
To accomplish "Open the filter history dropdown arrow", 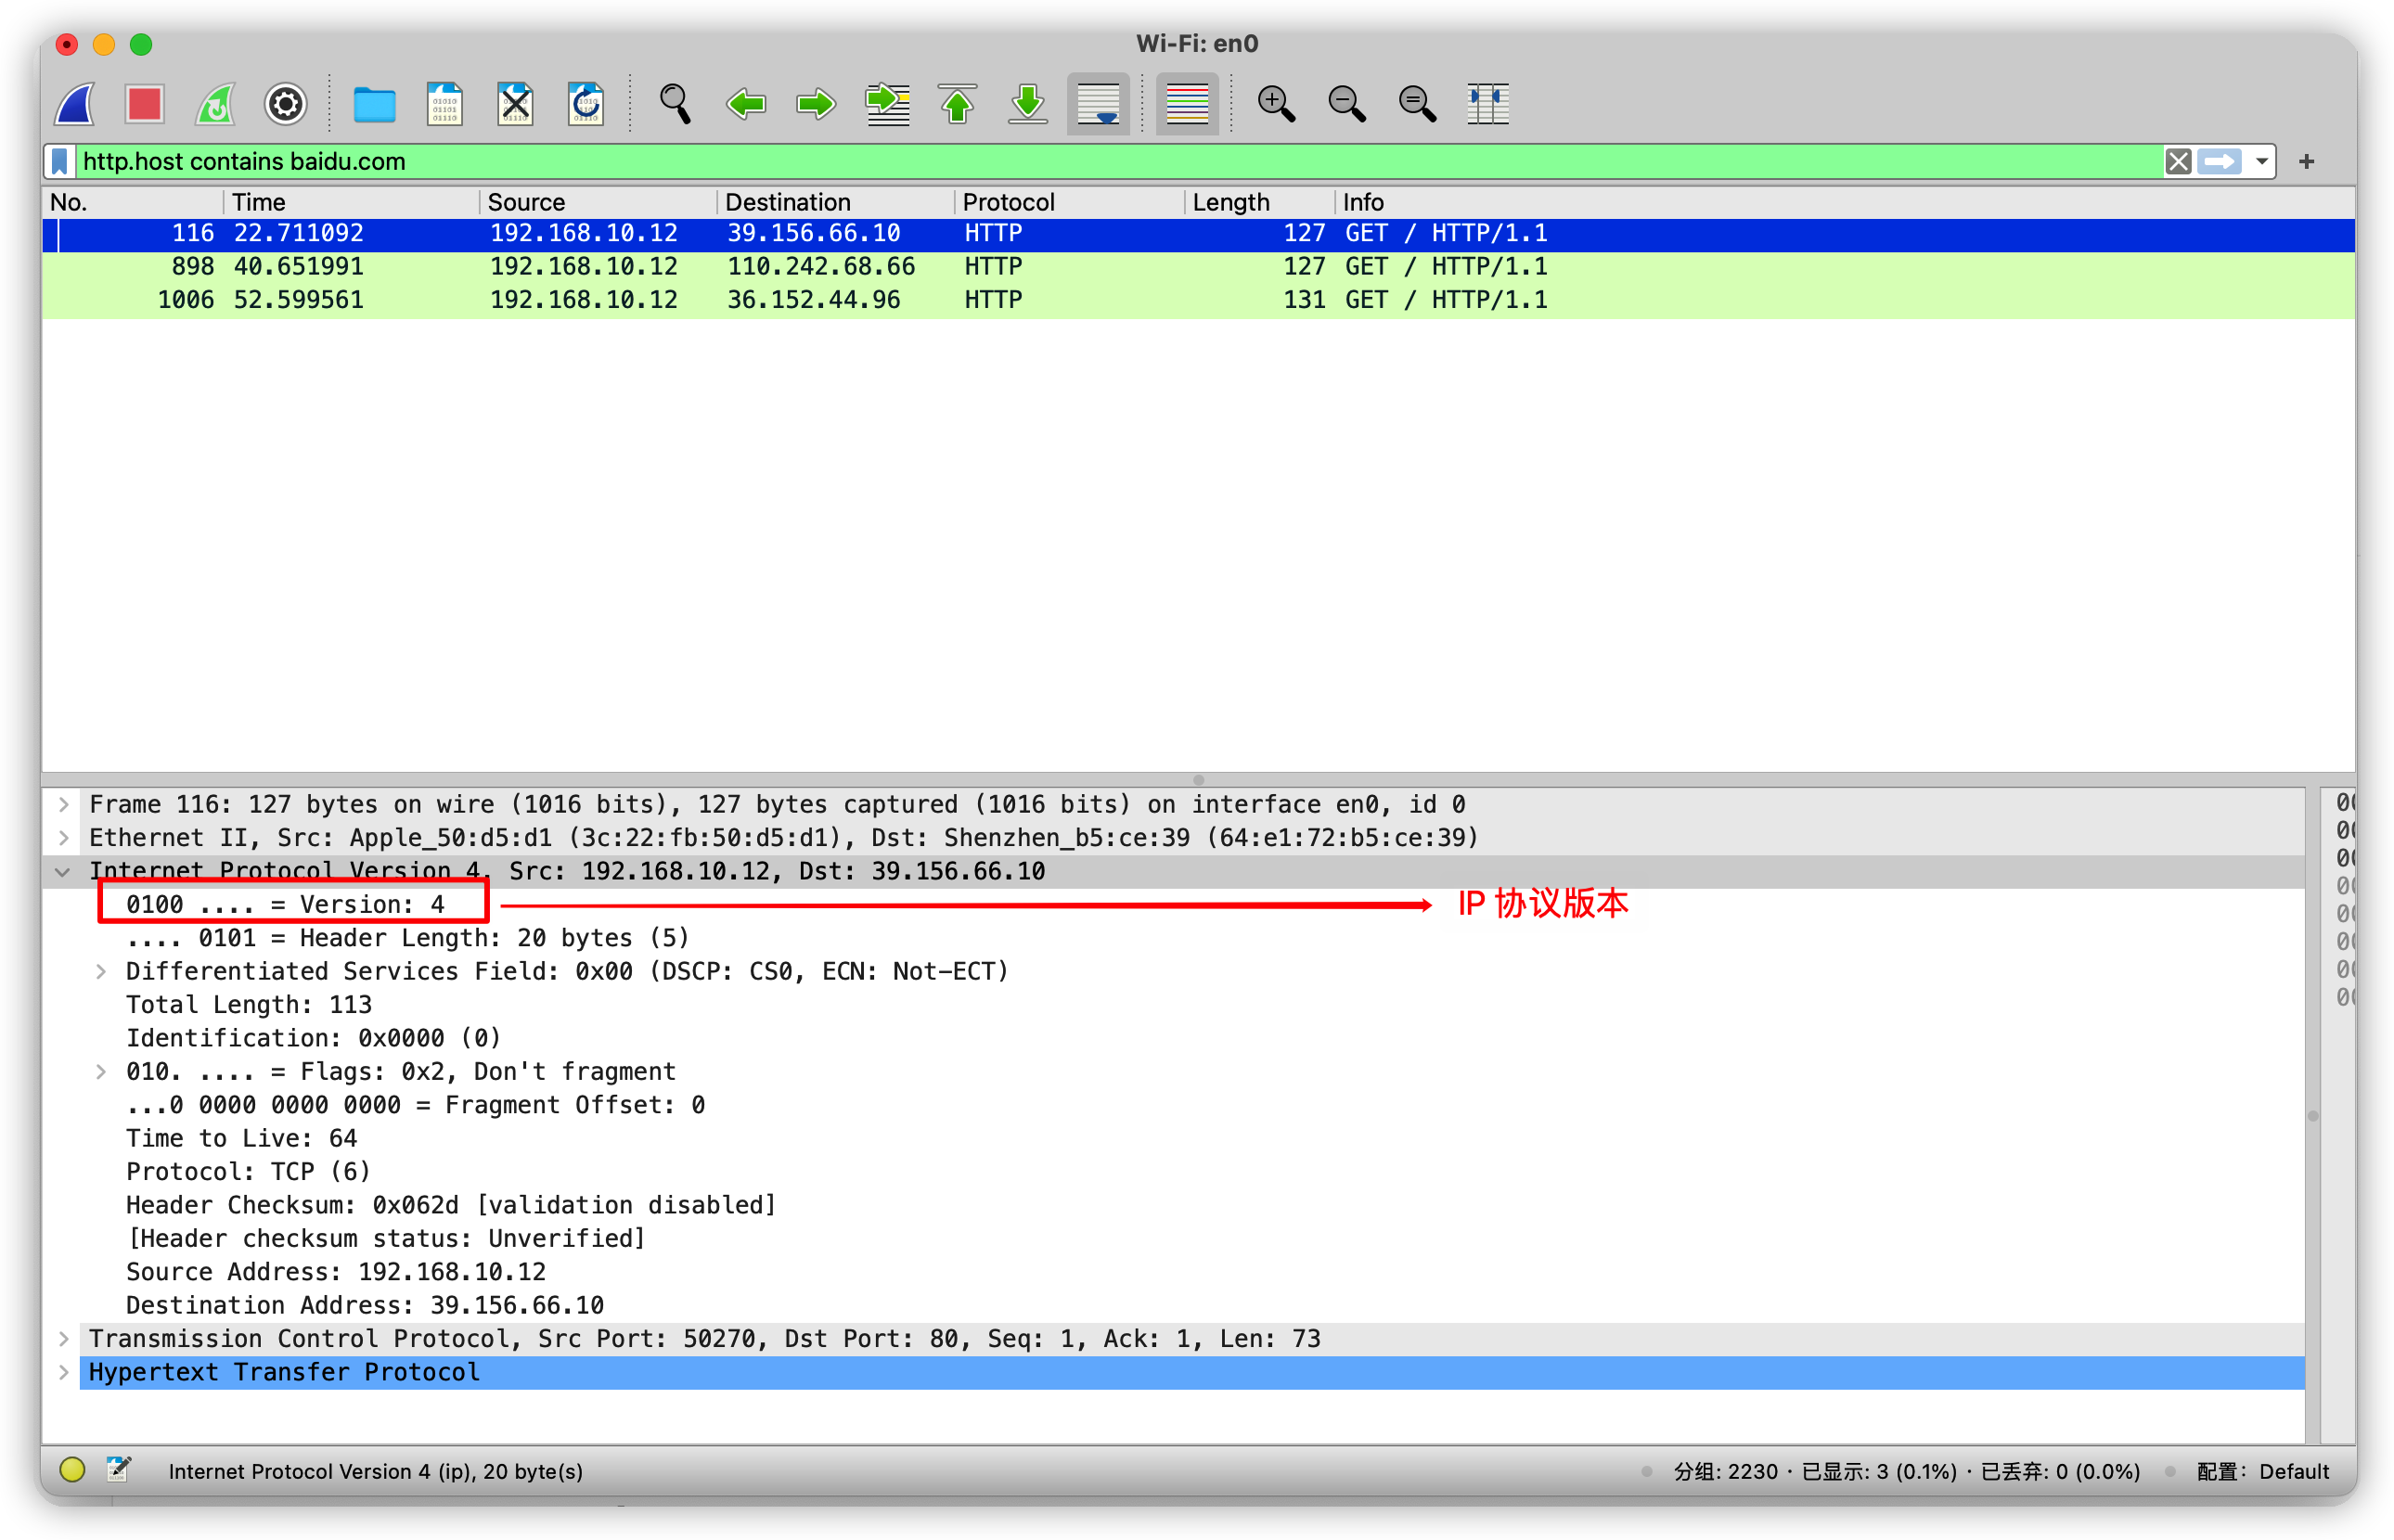I will [x=2262, y=161].
